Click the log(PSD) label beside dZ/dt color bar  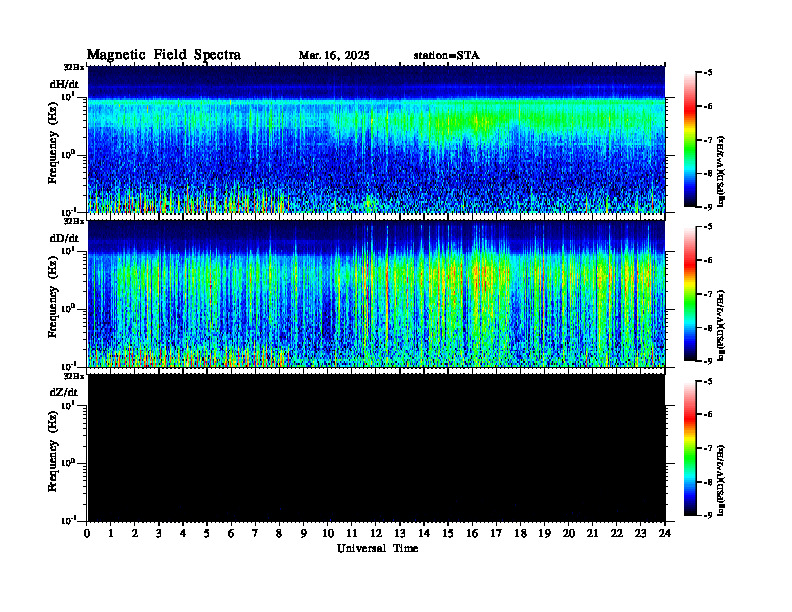coord(722,480)
